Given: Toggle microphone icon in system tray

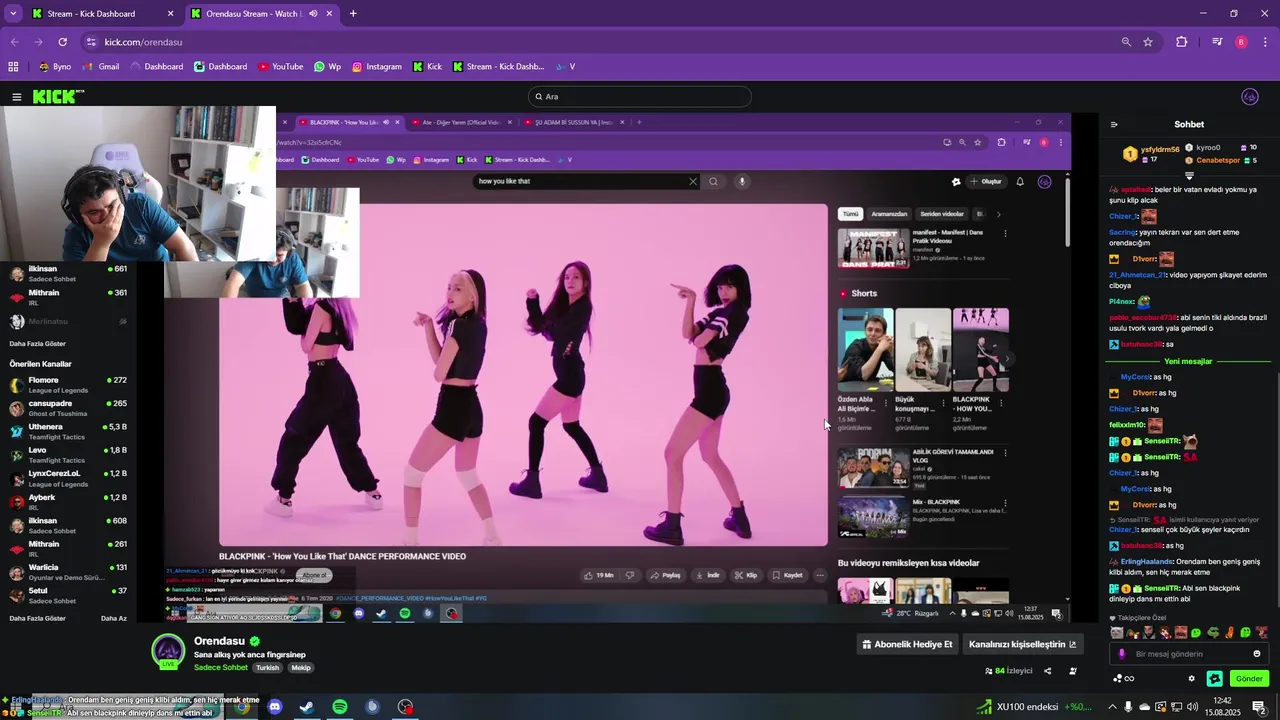Looking at the screenshot, I should [1128, 707].
